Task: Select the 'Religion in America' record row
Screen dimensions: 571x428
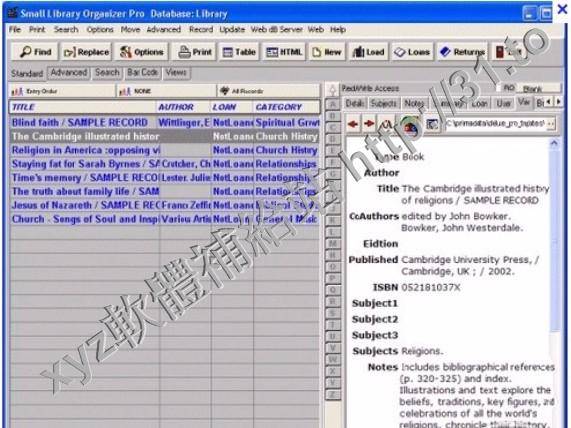Action: pyautogui.click(x=165, y=150)
